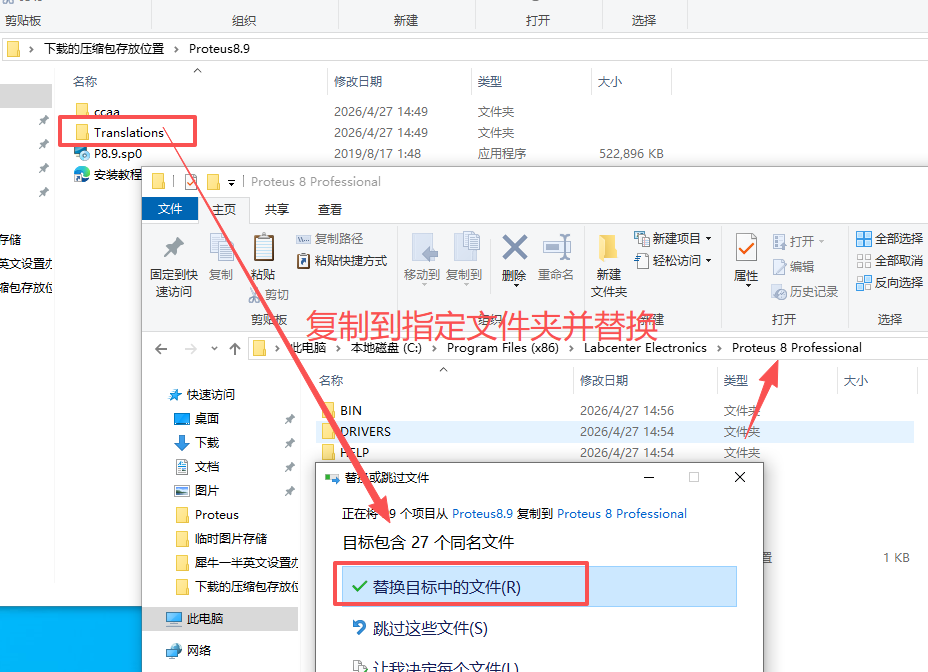Select the BIN folder
The width and height of the screenshot is (928, 672).
coord(342,410)
